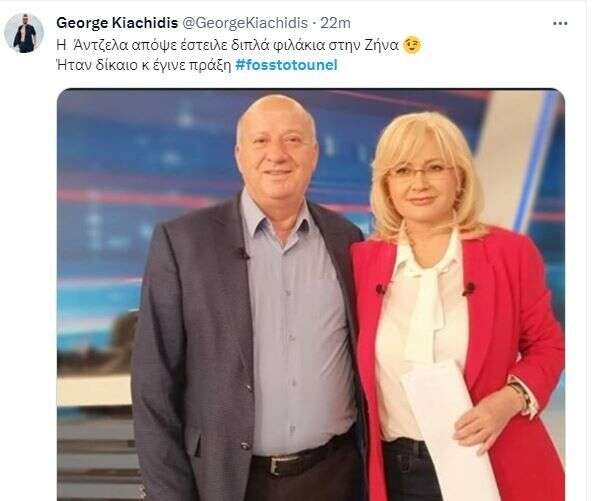The image size is (598, 501).
Task: Click the winking face emoji
Action: [412, 45]
